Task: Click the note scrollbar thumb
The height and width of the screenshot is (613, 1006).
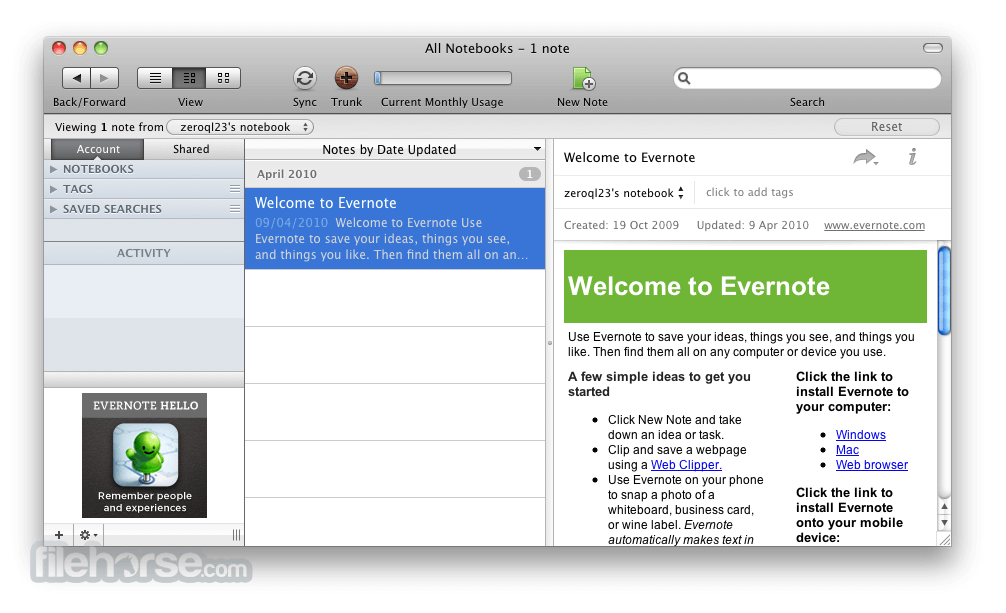Action: tap(944, 290)
